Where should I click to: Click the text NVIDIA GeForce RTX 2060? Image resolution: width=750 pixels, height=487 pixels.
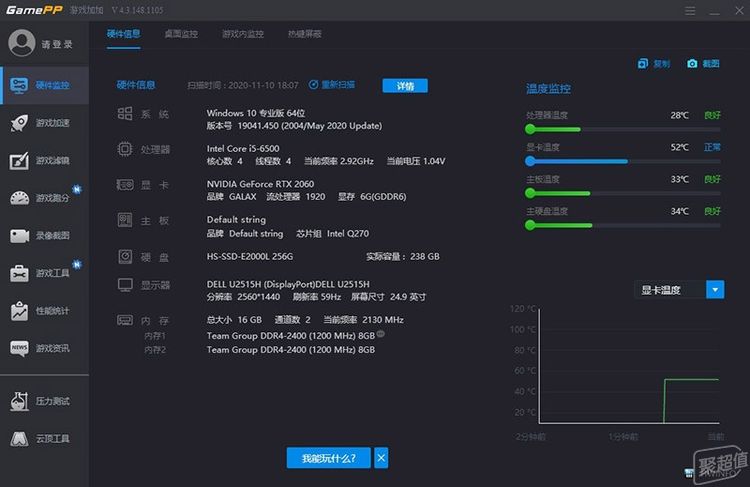point(260,184)
